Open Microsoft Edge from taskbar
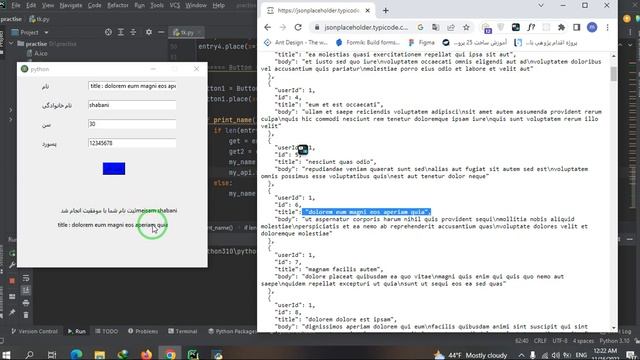This screenshot has height=360, width=640. [x=76, y=354]
